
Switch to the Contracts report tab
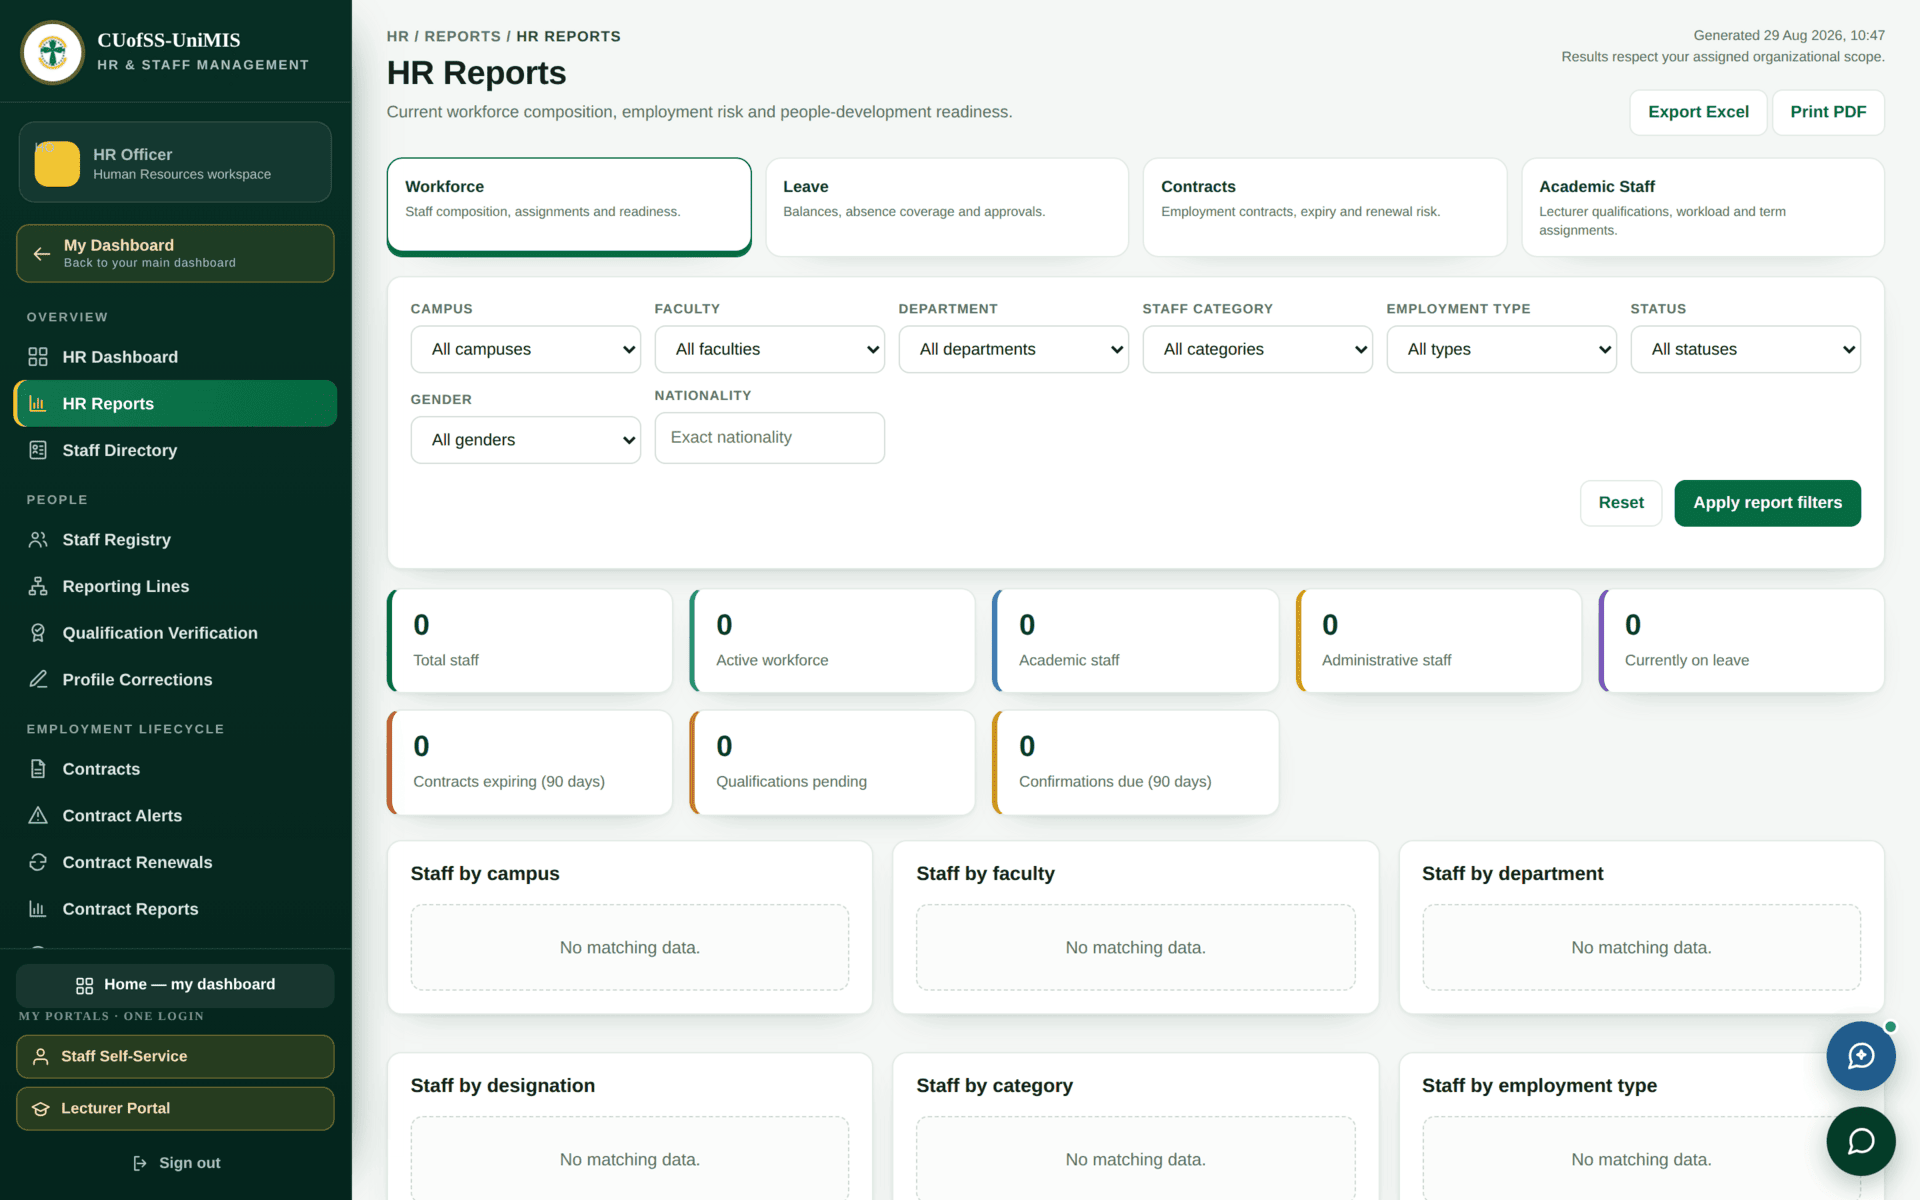point(1325,207)
